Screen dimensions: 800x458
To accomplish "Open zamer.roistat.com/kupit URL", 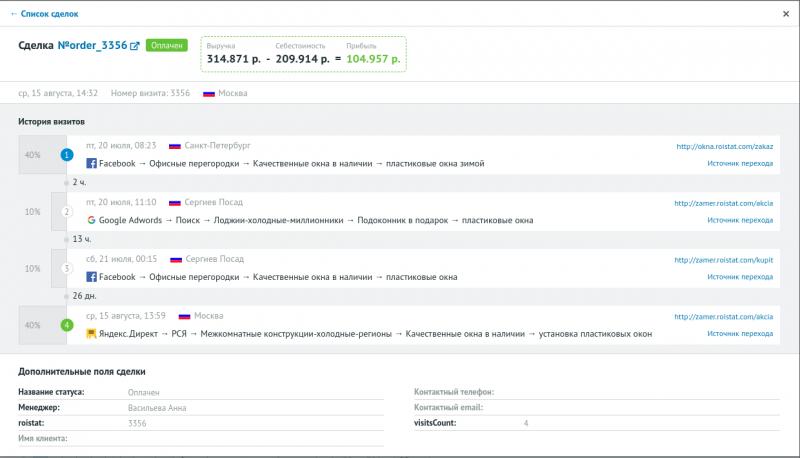I will [x=724, y=260].
